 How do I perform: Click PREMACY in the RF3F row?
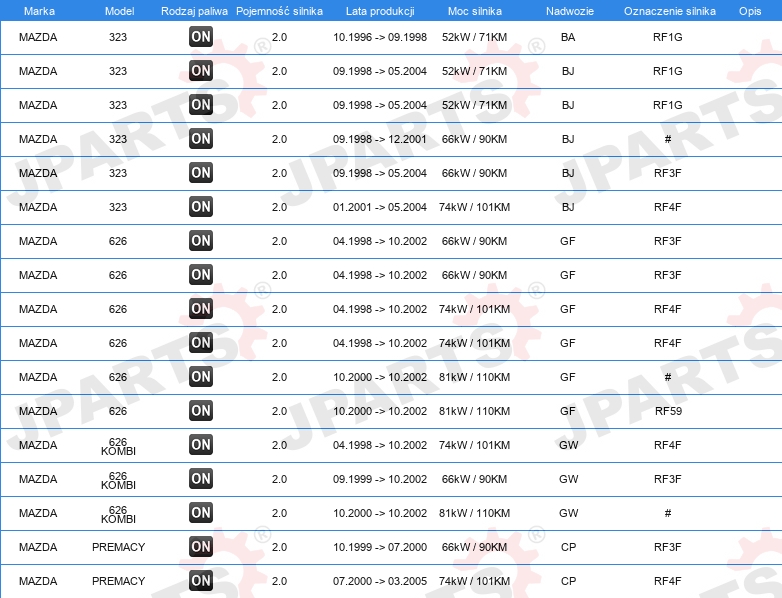click(118, 547)
